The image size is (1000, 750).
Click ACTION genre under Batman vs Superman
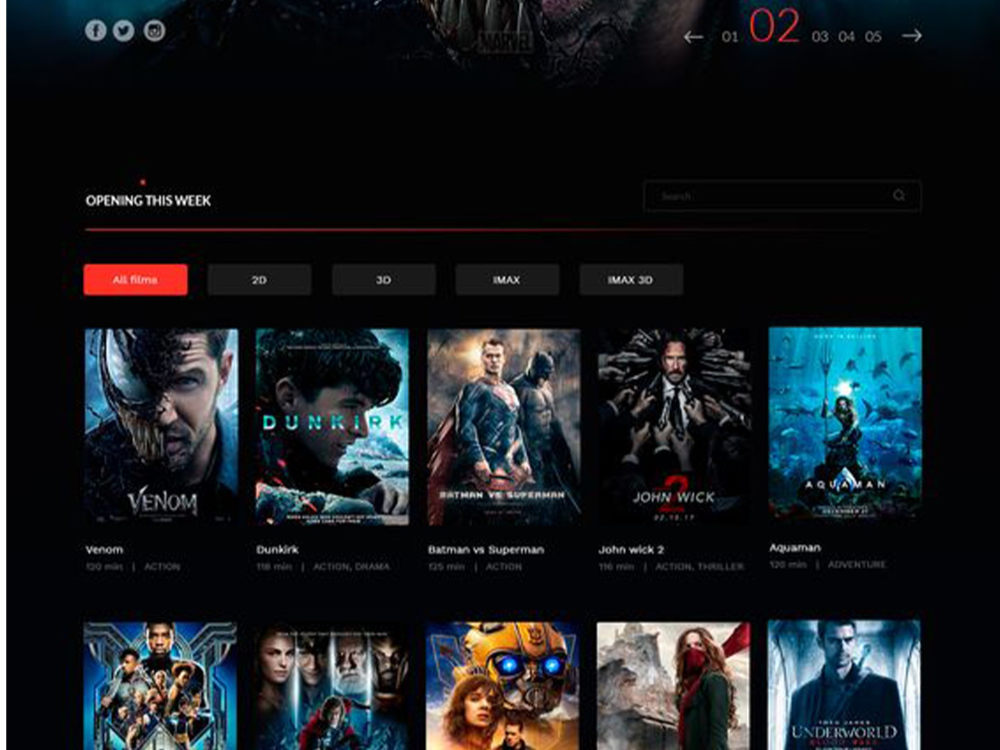(504, 566)
